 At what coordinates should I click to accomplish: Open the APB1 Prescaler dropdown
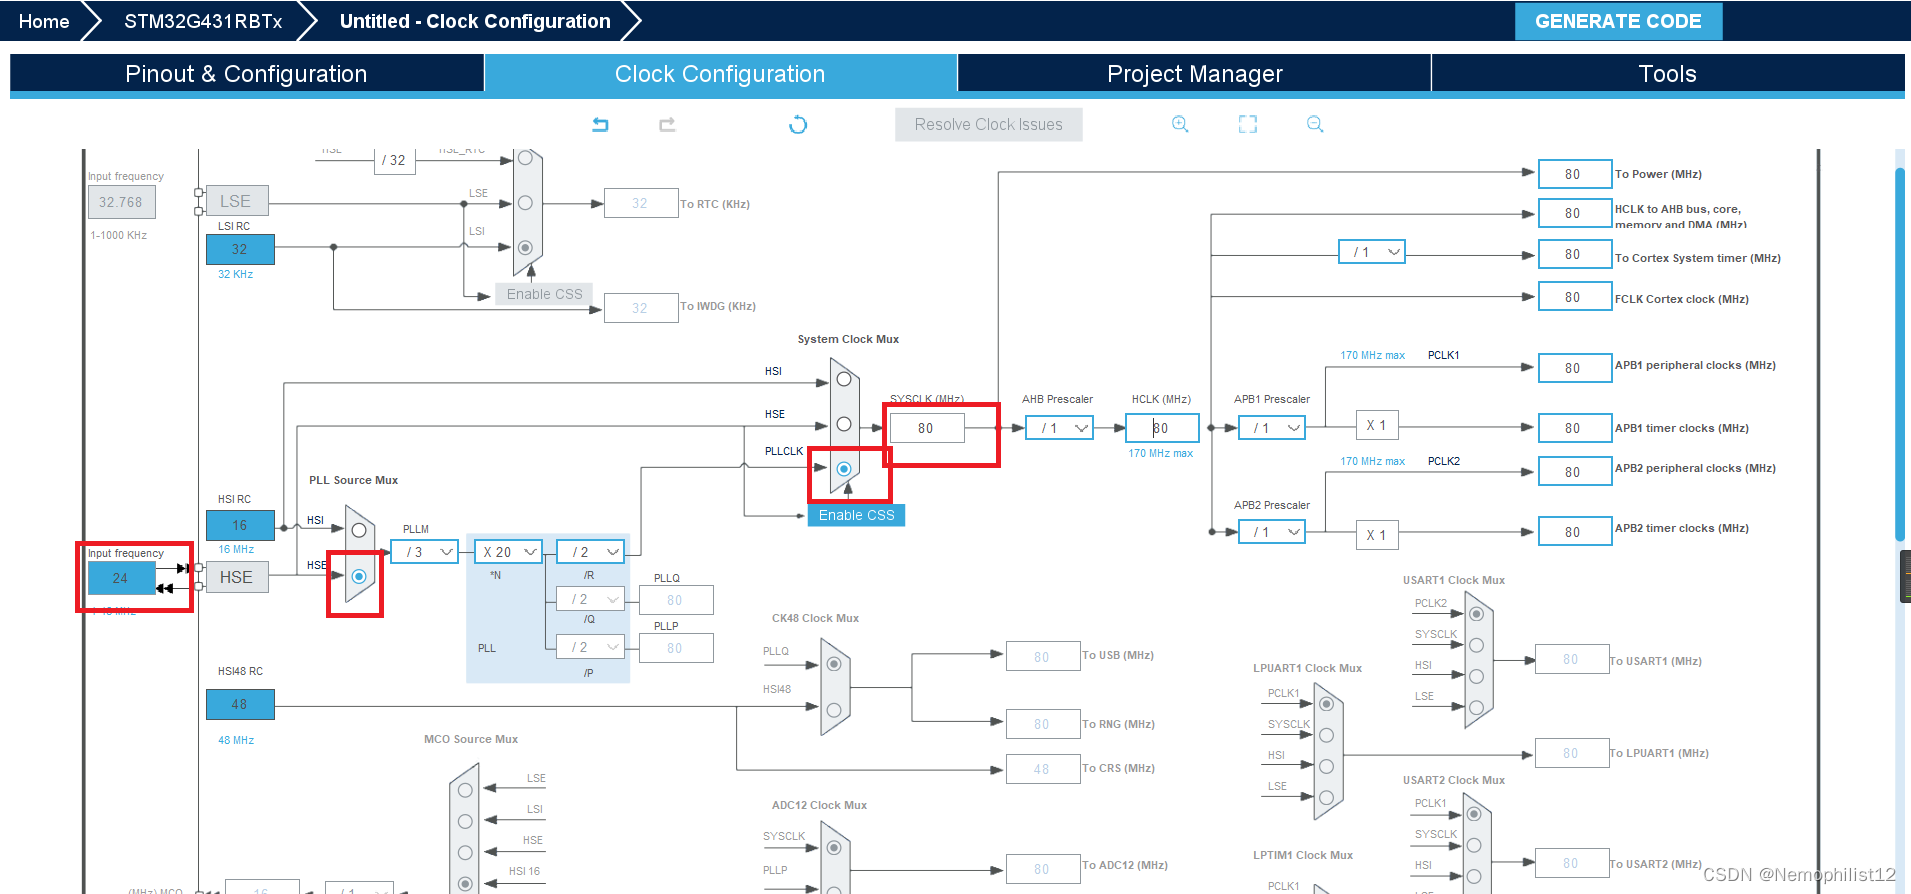point(1272,428)
